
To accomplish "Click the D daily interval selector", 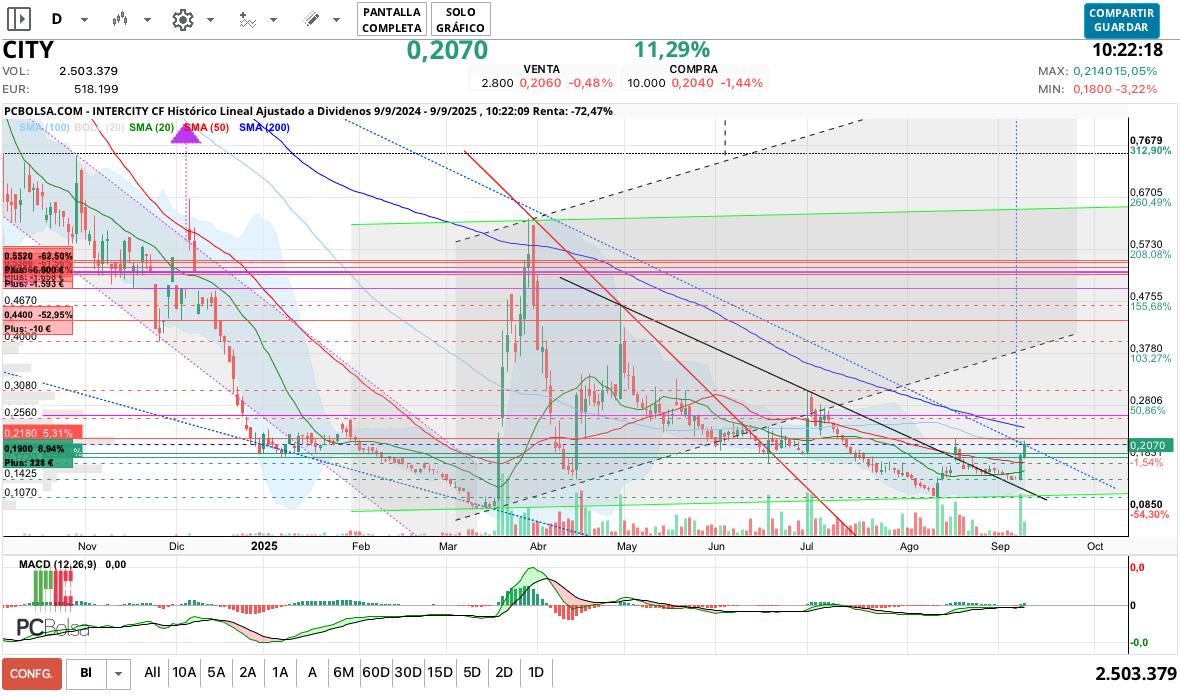I will pos(57,19).
